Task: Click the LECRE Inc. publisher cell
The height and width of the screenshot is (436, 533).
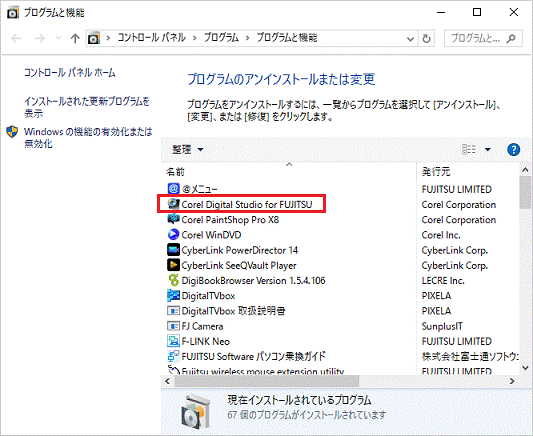Action: tap(443, 280)
